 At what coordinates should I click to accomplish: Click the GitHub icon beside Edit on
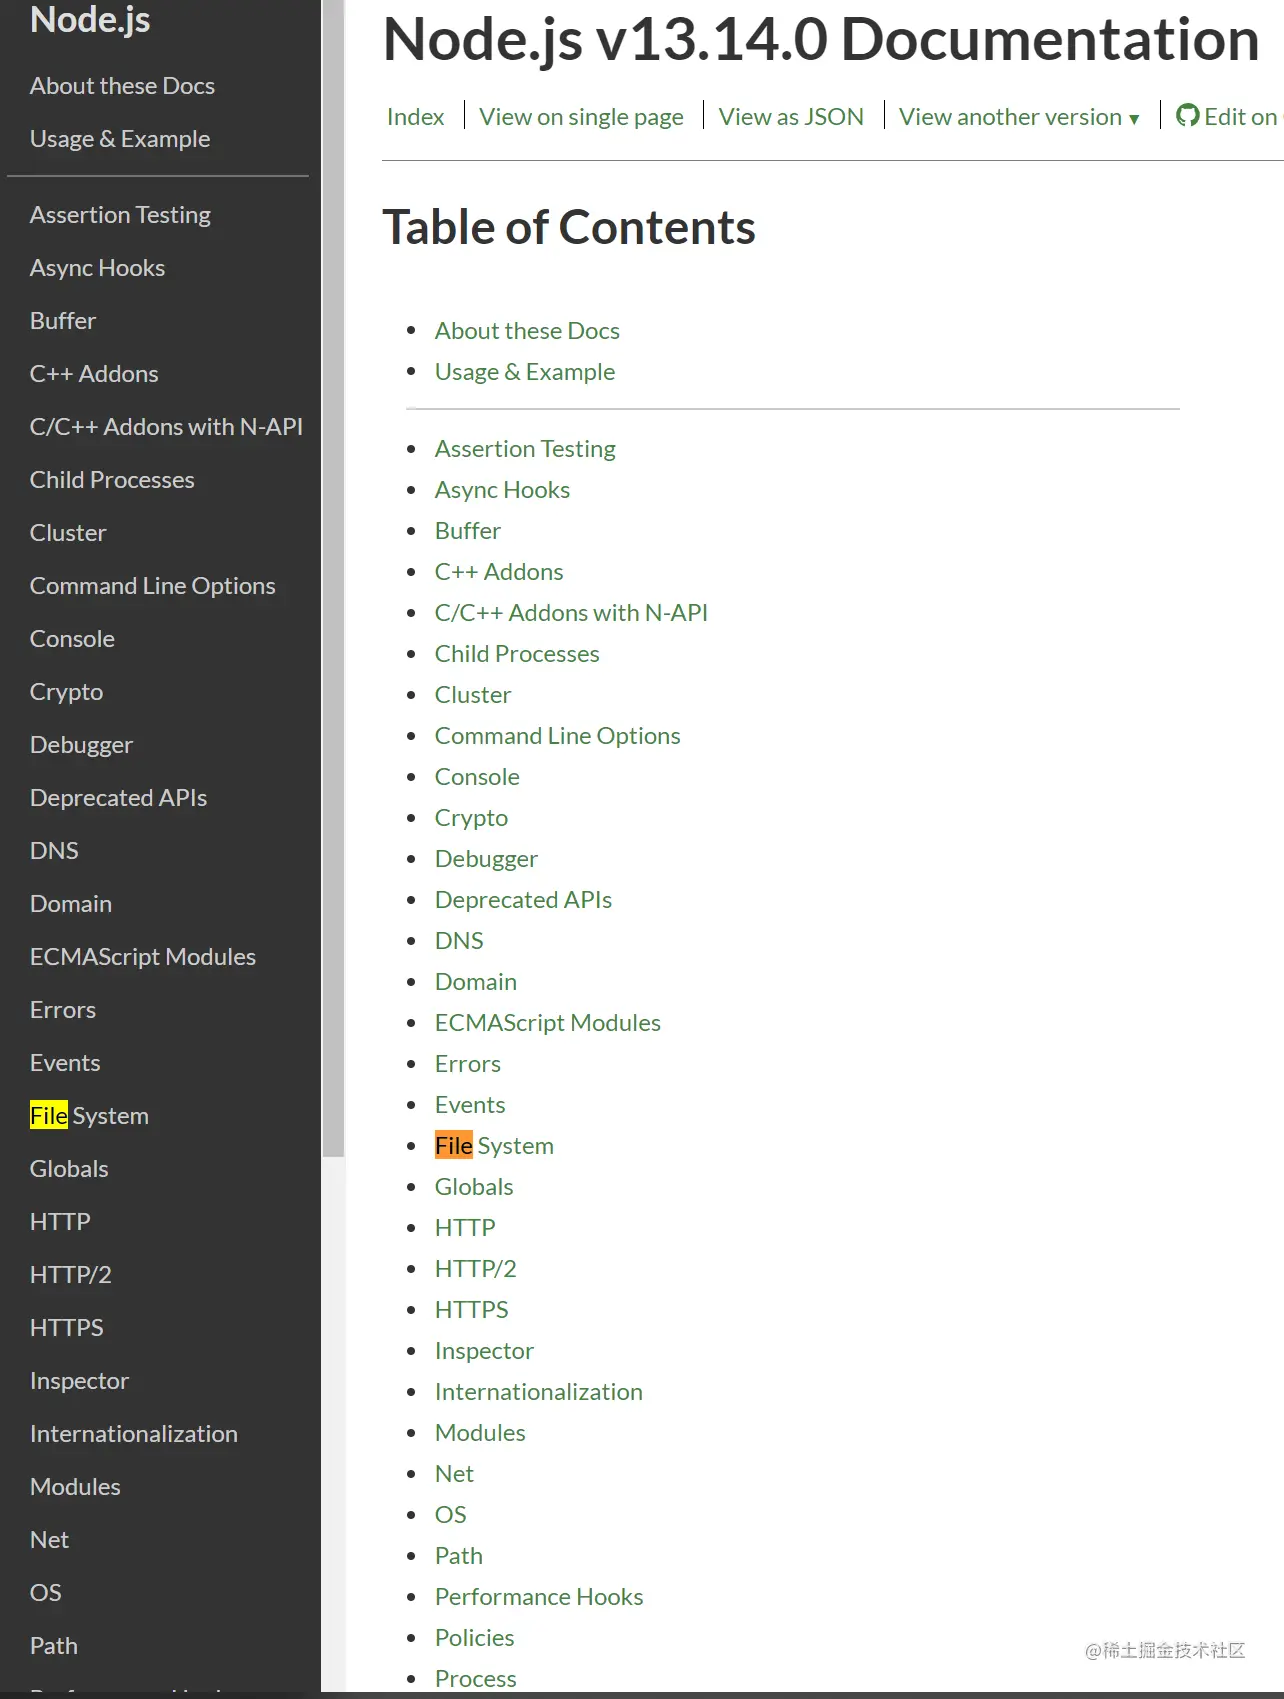(x=1187, y=116)
